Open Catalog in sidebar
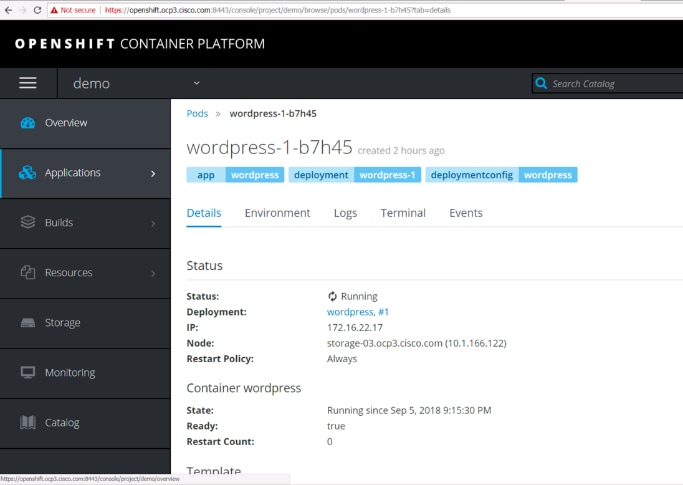The image size is (683, 485). 85,423
